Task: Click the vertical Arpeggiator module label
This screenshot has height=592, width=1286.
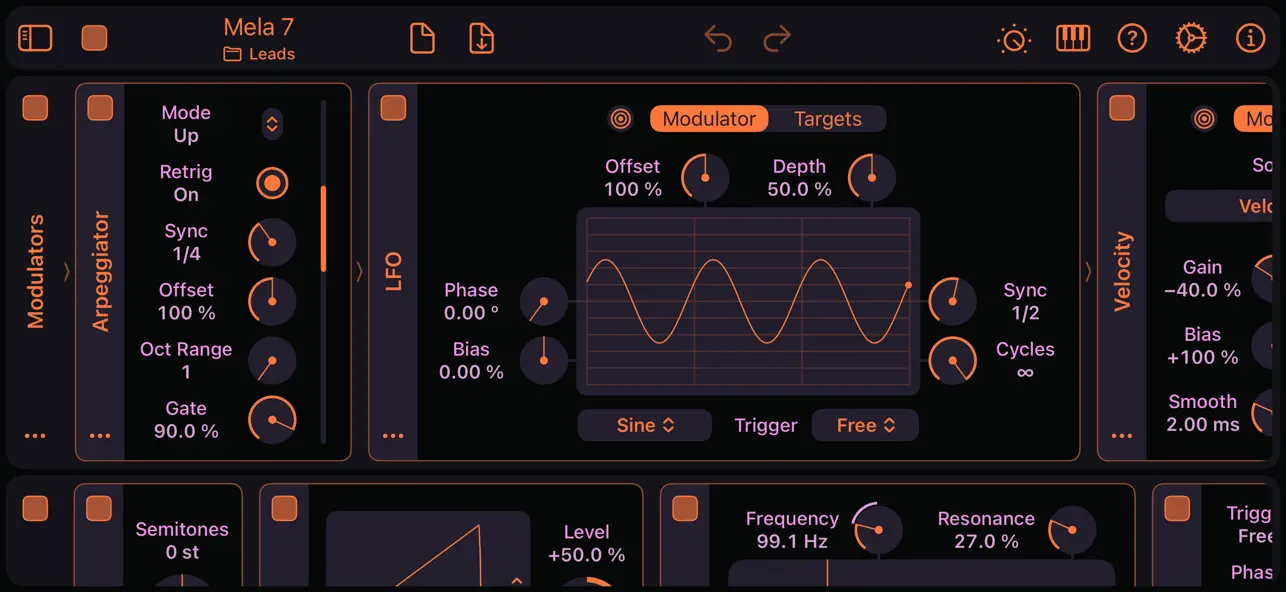Action: (x=101, y=271)
